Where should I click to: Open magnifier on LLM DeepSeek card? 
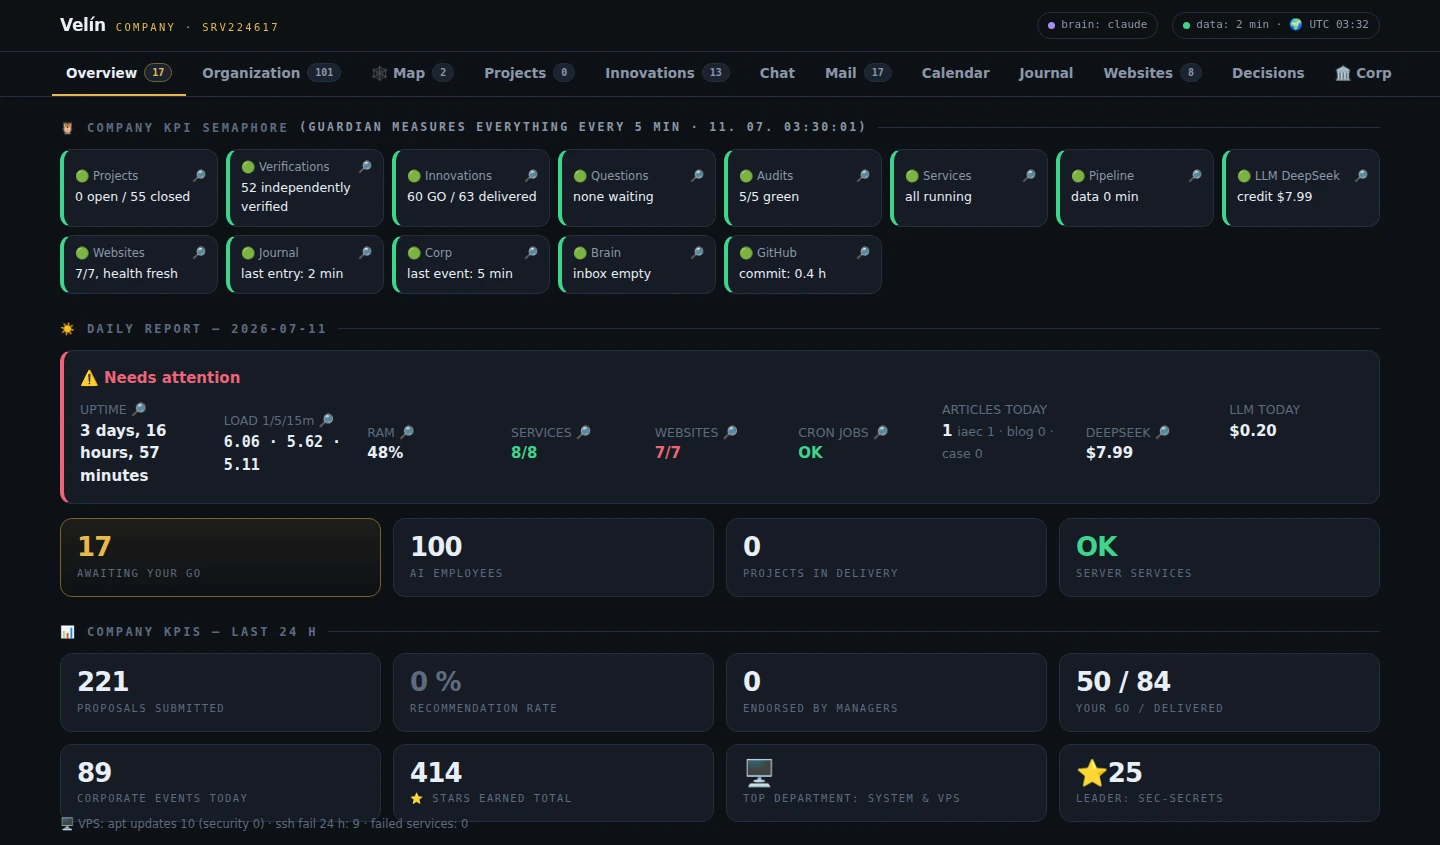pos(1361,175)
